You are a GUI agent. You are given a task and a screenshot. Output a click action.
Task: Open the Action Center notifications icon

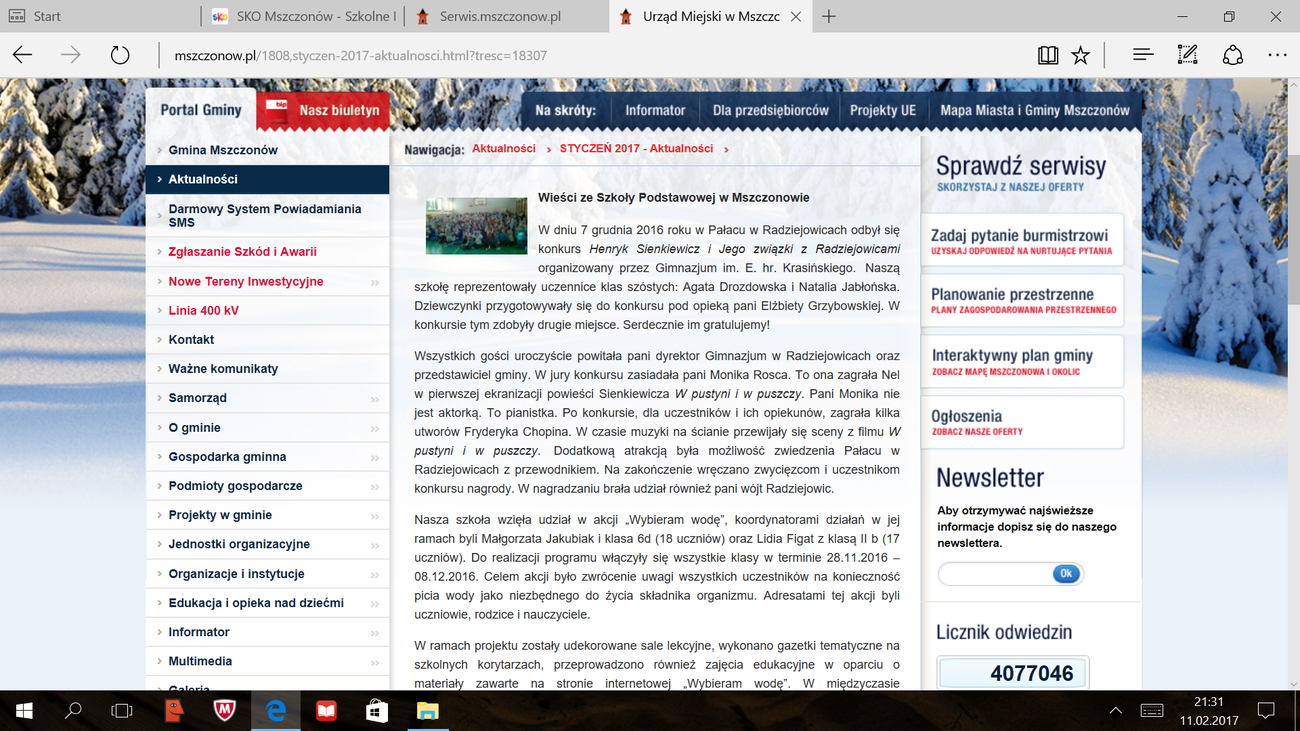tap(1265, 711)
